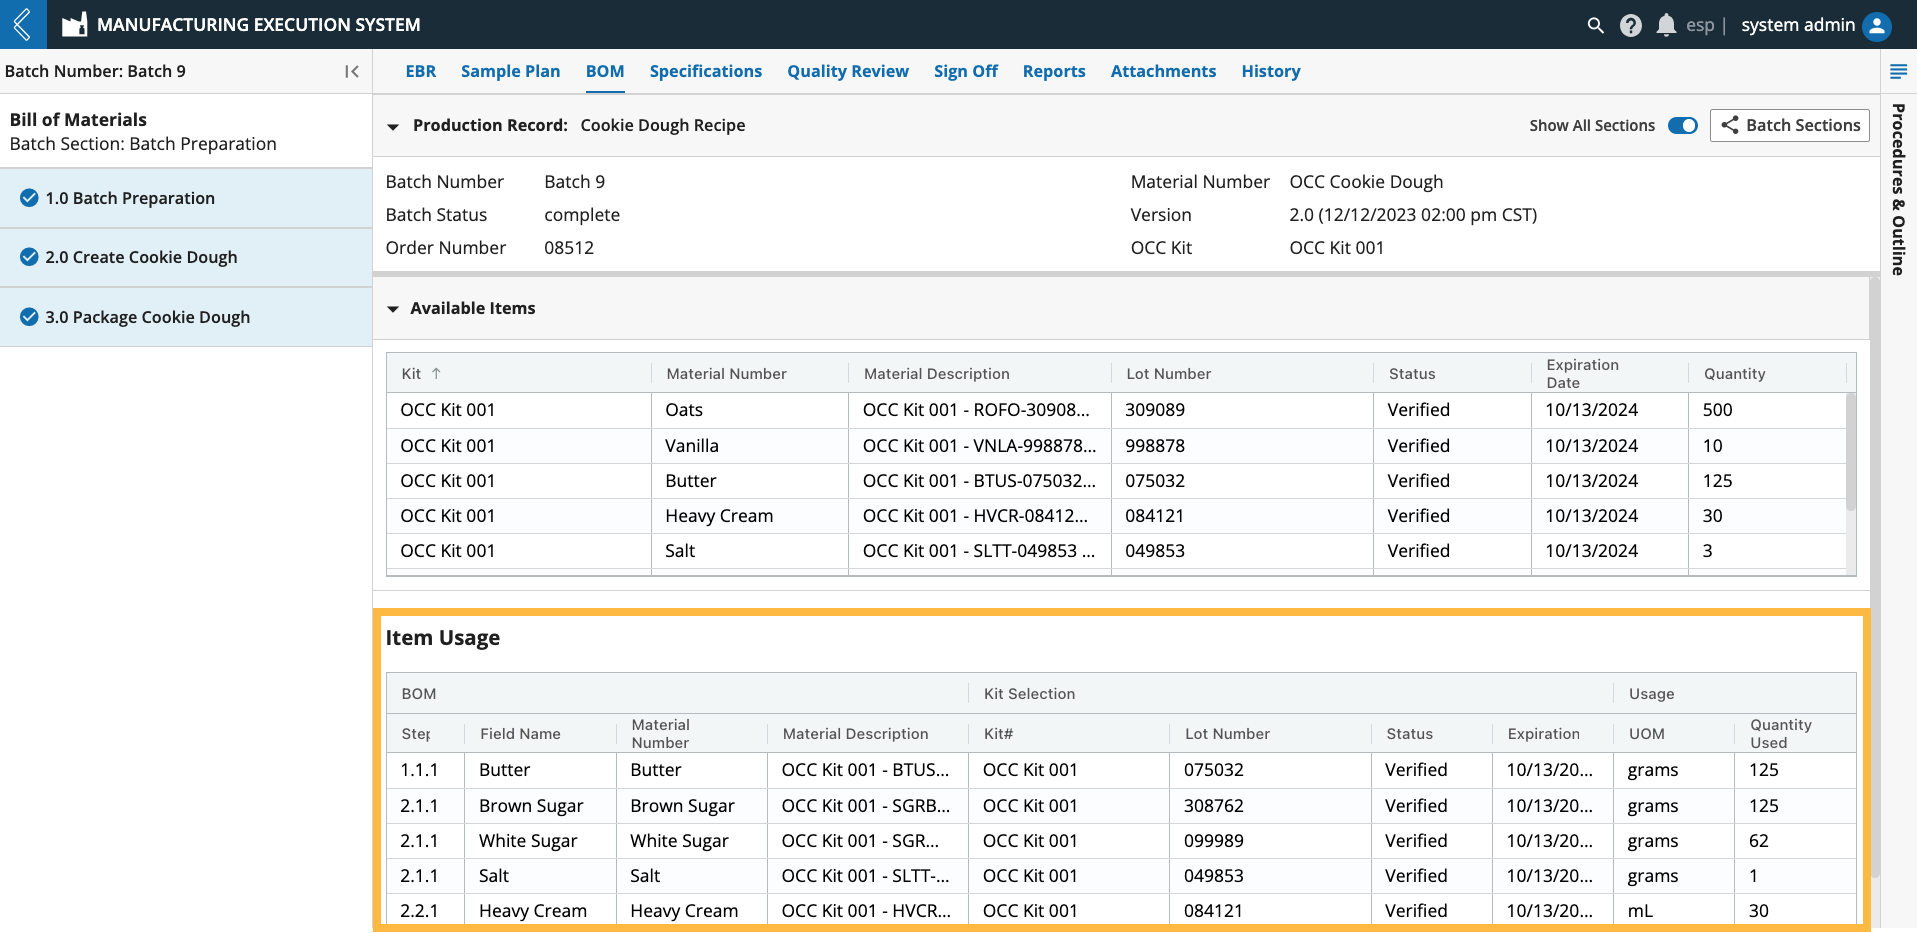
Task: Click the system admin username
Action: (x=1798, y=25)
